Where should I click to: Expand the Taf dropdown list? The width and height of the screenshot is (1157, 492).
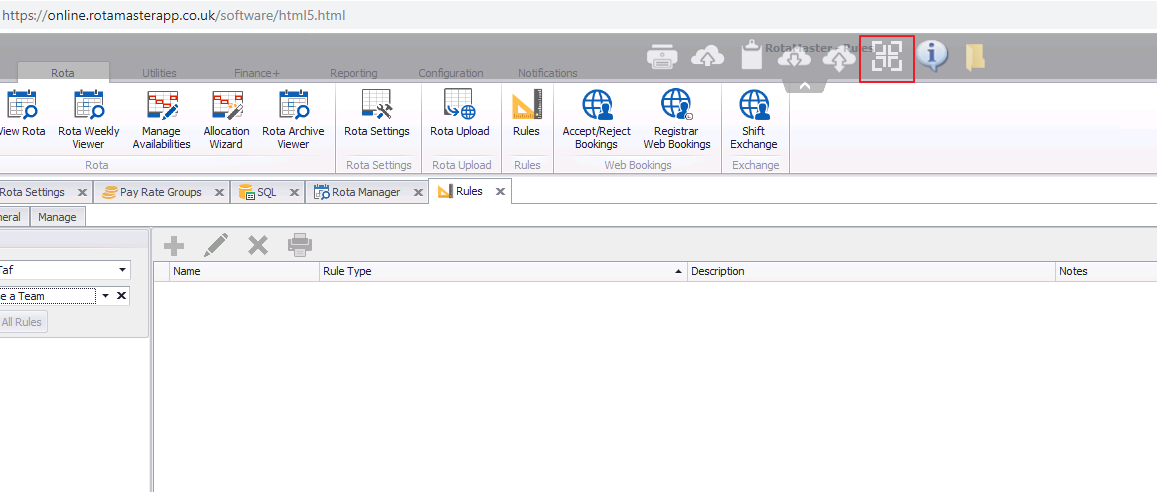click(122, 270)
